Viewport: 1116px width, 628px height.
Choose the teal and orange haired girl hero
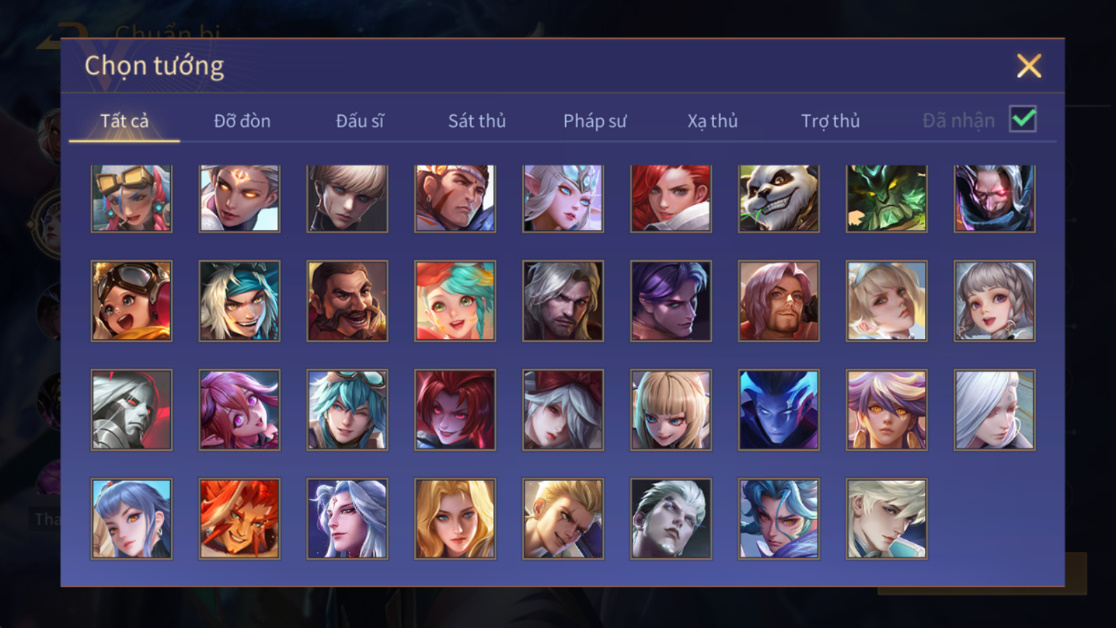(x=455, y=300)
